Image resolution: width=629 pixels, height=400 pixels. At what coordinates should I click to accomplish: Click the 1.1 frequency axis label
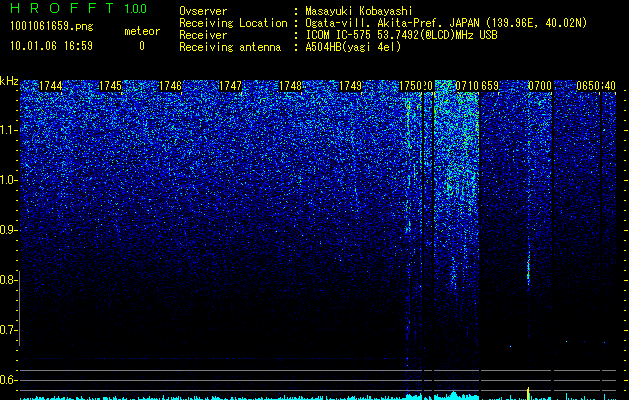(x=8, y=130)
